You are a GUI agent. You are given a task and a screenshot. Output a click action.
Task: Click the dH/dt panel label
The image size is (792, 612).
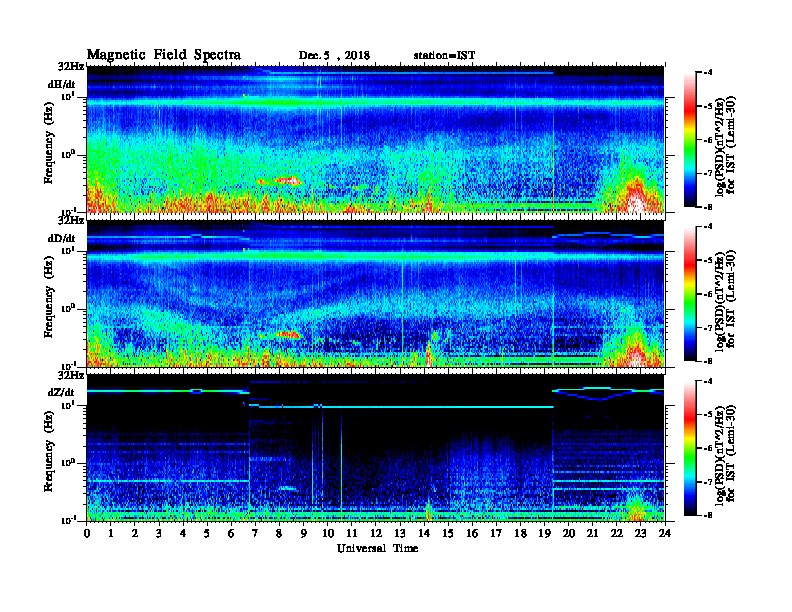62,84
